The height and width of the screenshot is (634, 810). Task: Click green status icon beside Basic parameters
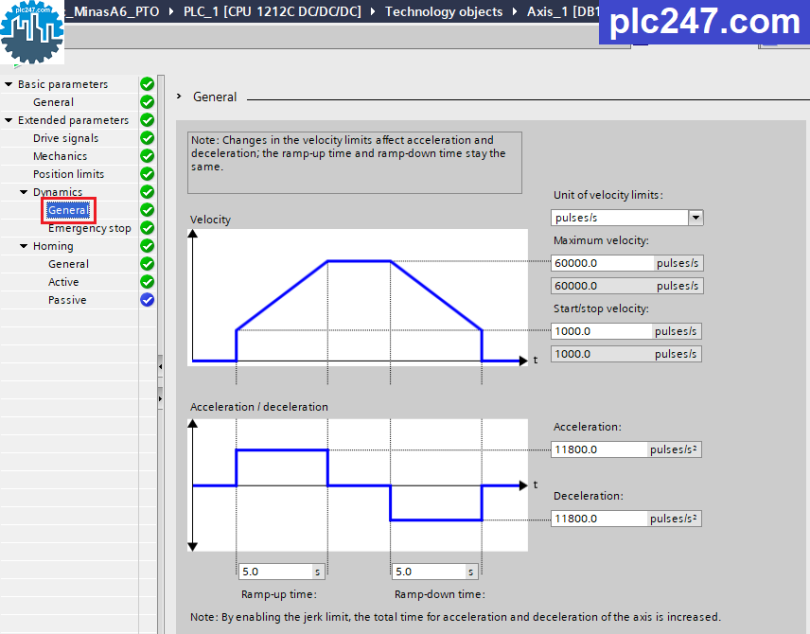(147, 84)
